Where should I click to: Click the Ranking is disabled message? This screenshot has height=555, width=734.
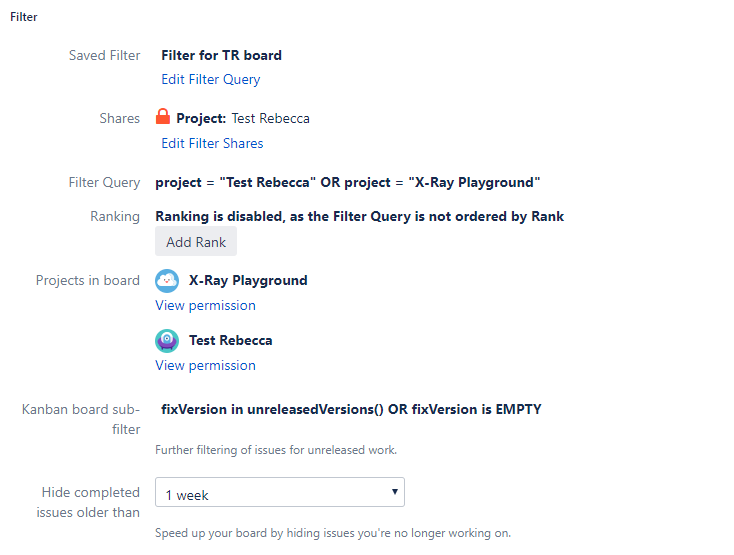click(x=360, y=216)
